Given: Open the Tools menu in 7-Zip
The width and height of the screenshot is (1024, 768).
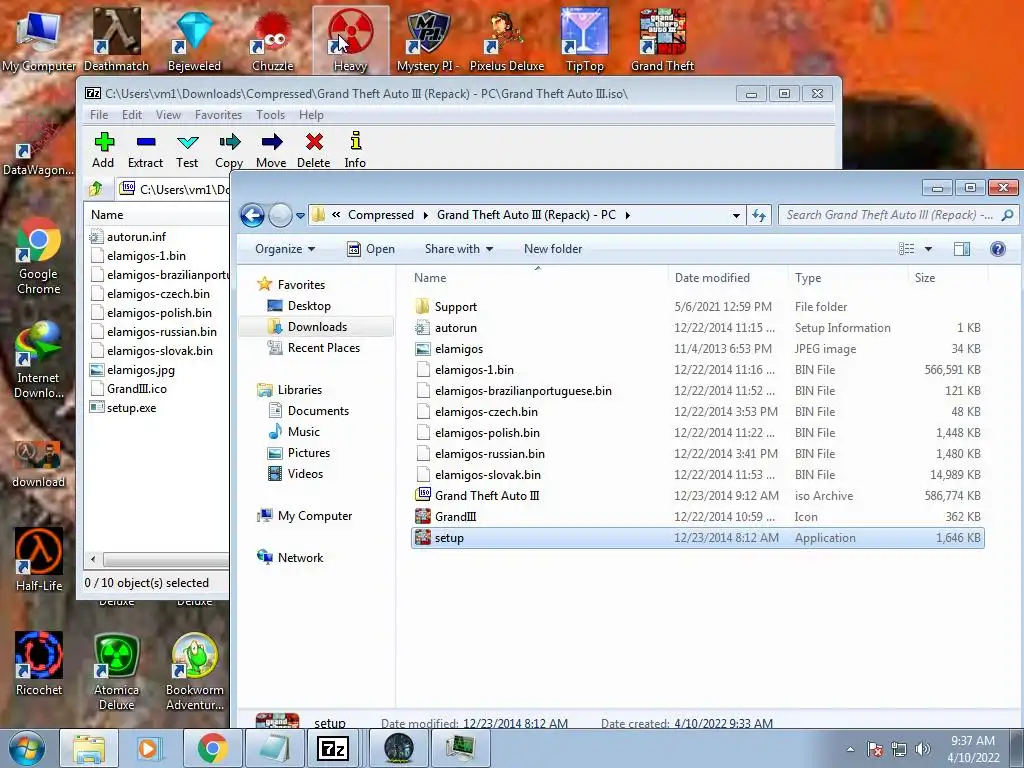Looking at the screenshot, I should coord(270,115).
